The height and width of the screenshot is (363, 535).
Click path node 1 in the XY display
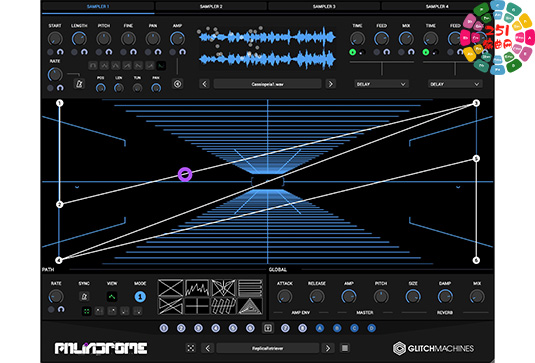click(x=60, y=103)
